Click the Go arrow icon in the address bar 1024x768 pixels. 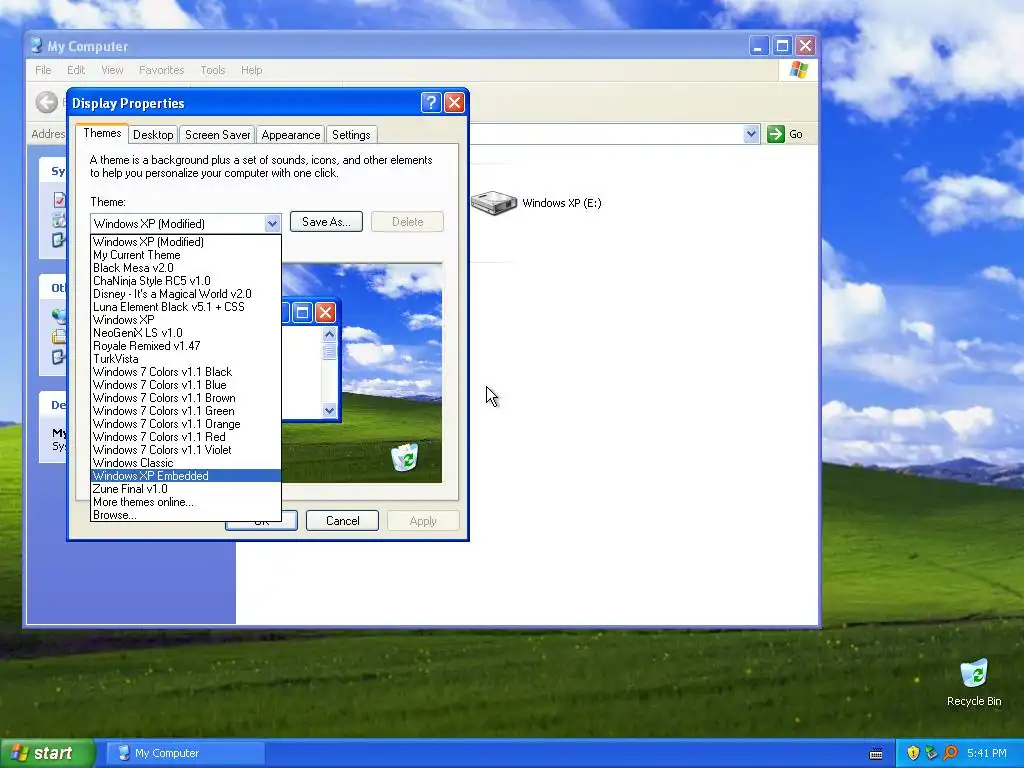pyautogui.click(x=775, y=134)
